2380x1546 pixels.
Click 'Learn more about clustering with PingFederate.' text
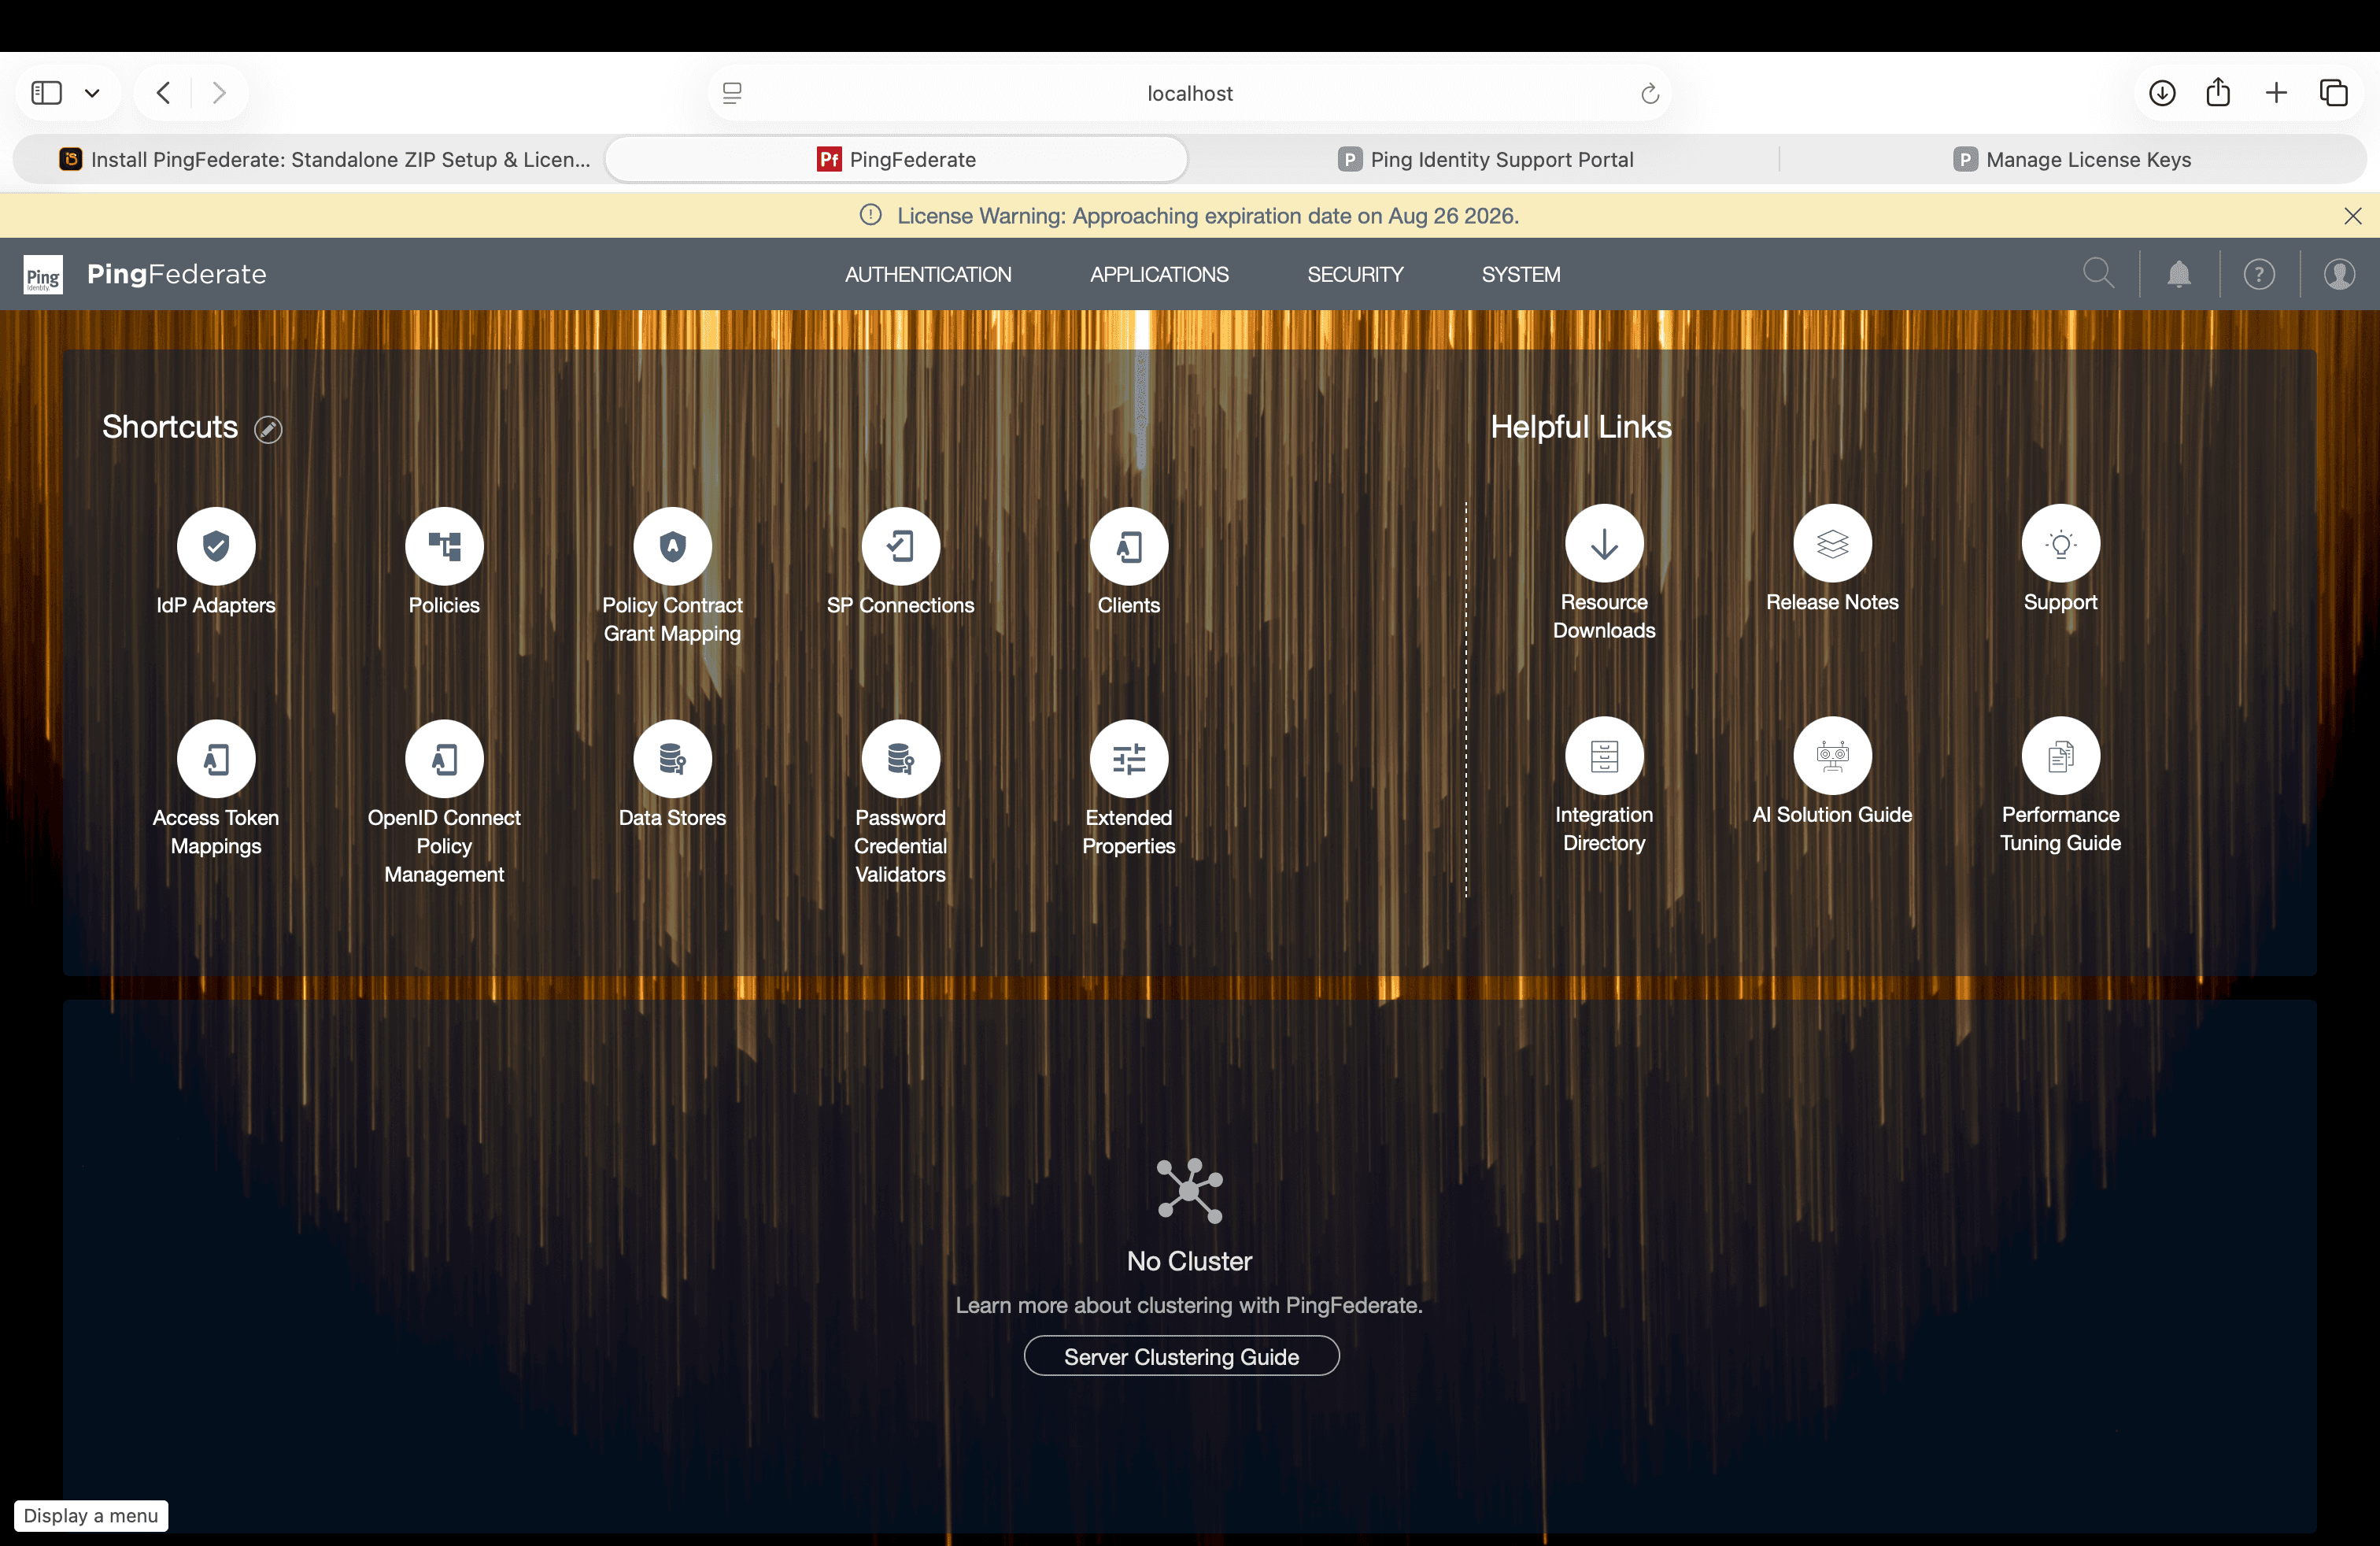(x=1189, y=1305)
